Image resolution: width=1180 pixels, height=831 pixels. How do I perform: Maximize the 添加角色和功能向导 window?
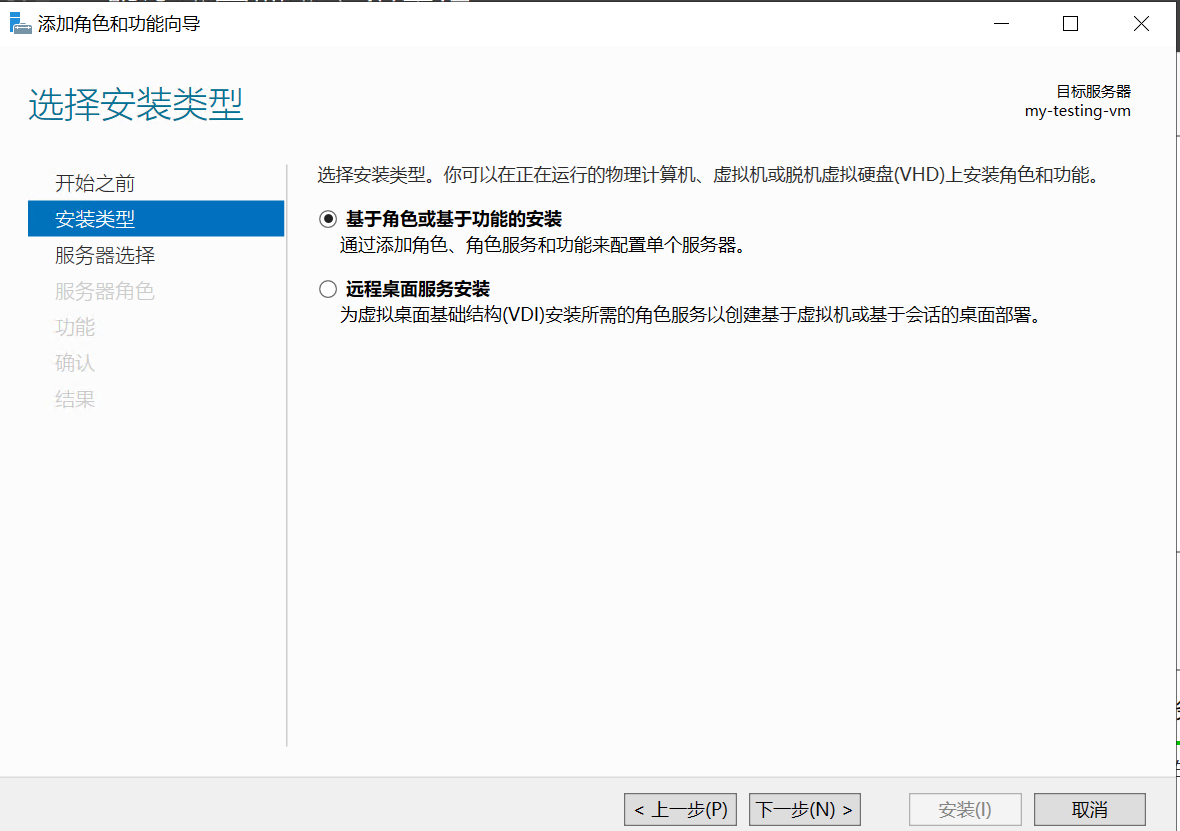(1070, 23)
